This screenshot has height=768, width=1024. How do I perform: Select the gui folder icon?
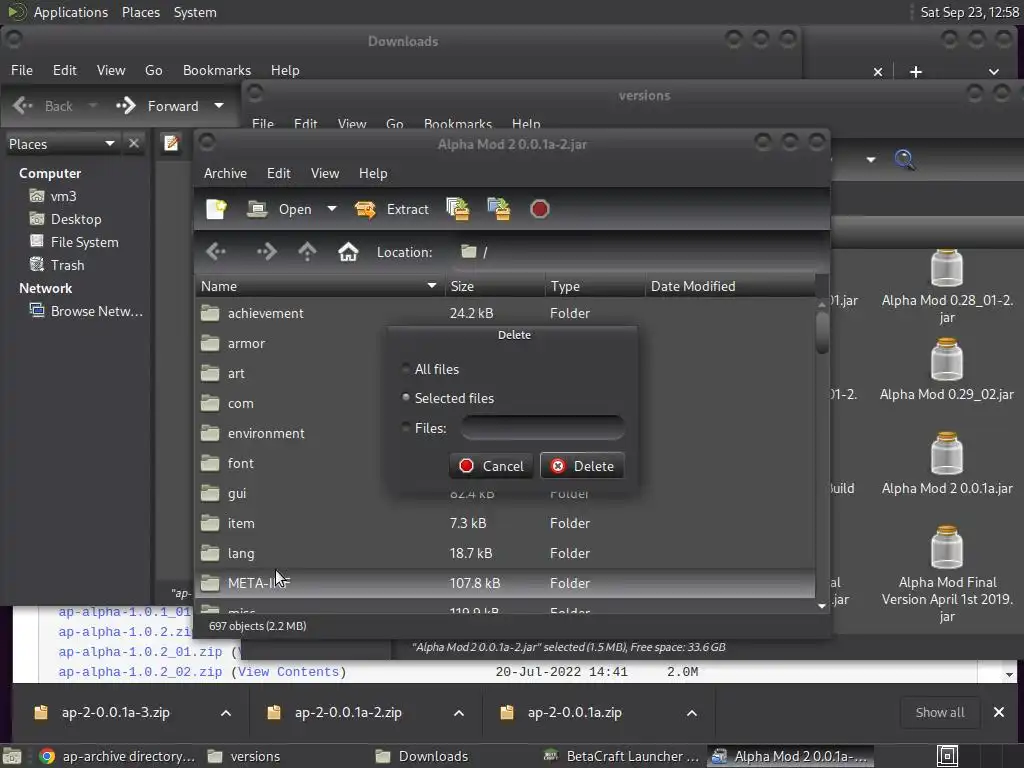[x=210, y=493]
